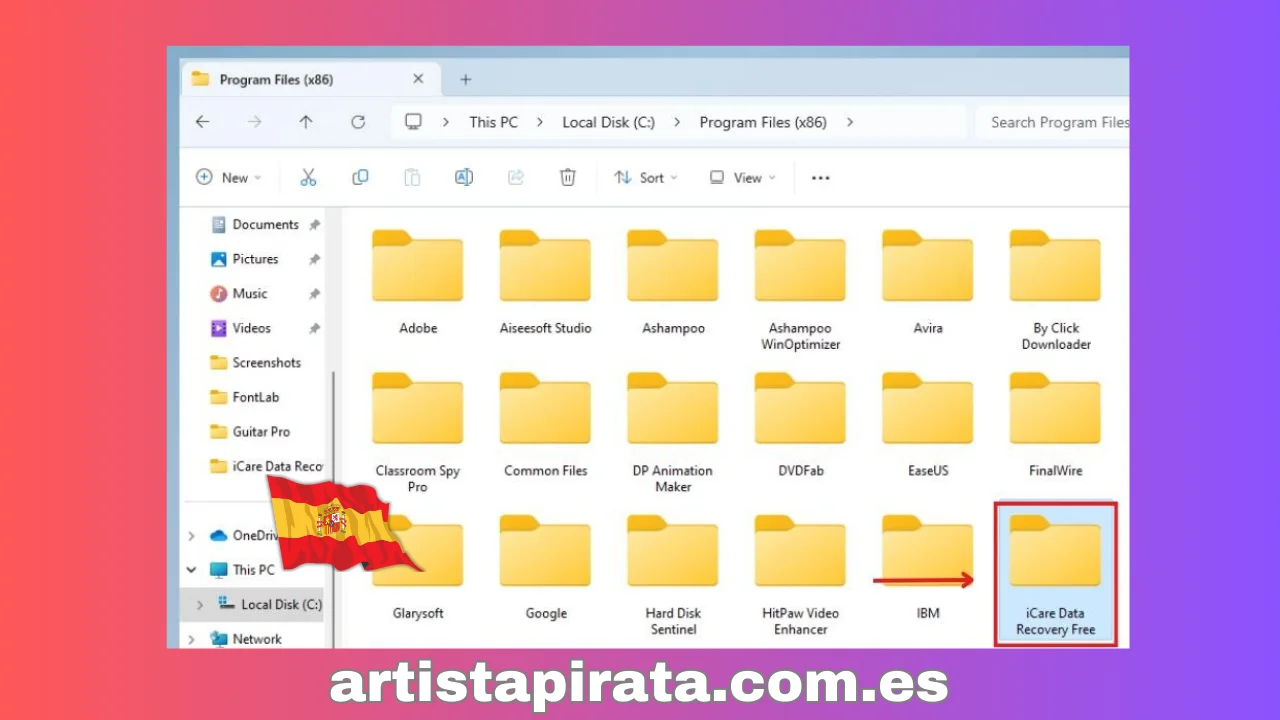Image resolution: width=1280 pixels, height=720 pixels.
Task: Open the Ashampoo WinOptimizer folder
Action: (x=800, y=290)
